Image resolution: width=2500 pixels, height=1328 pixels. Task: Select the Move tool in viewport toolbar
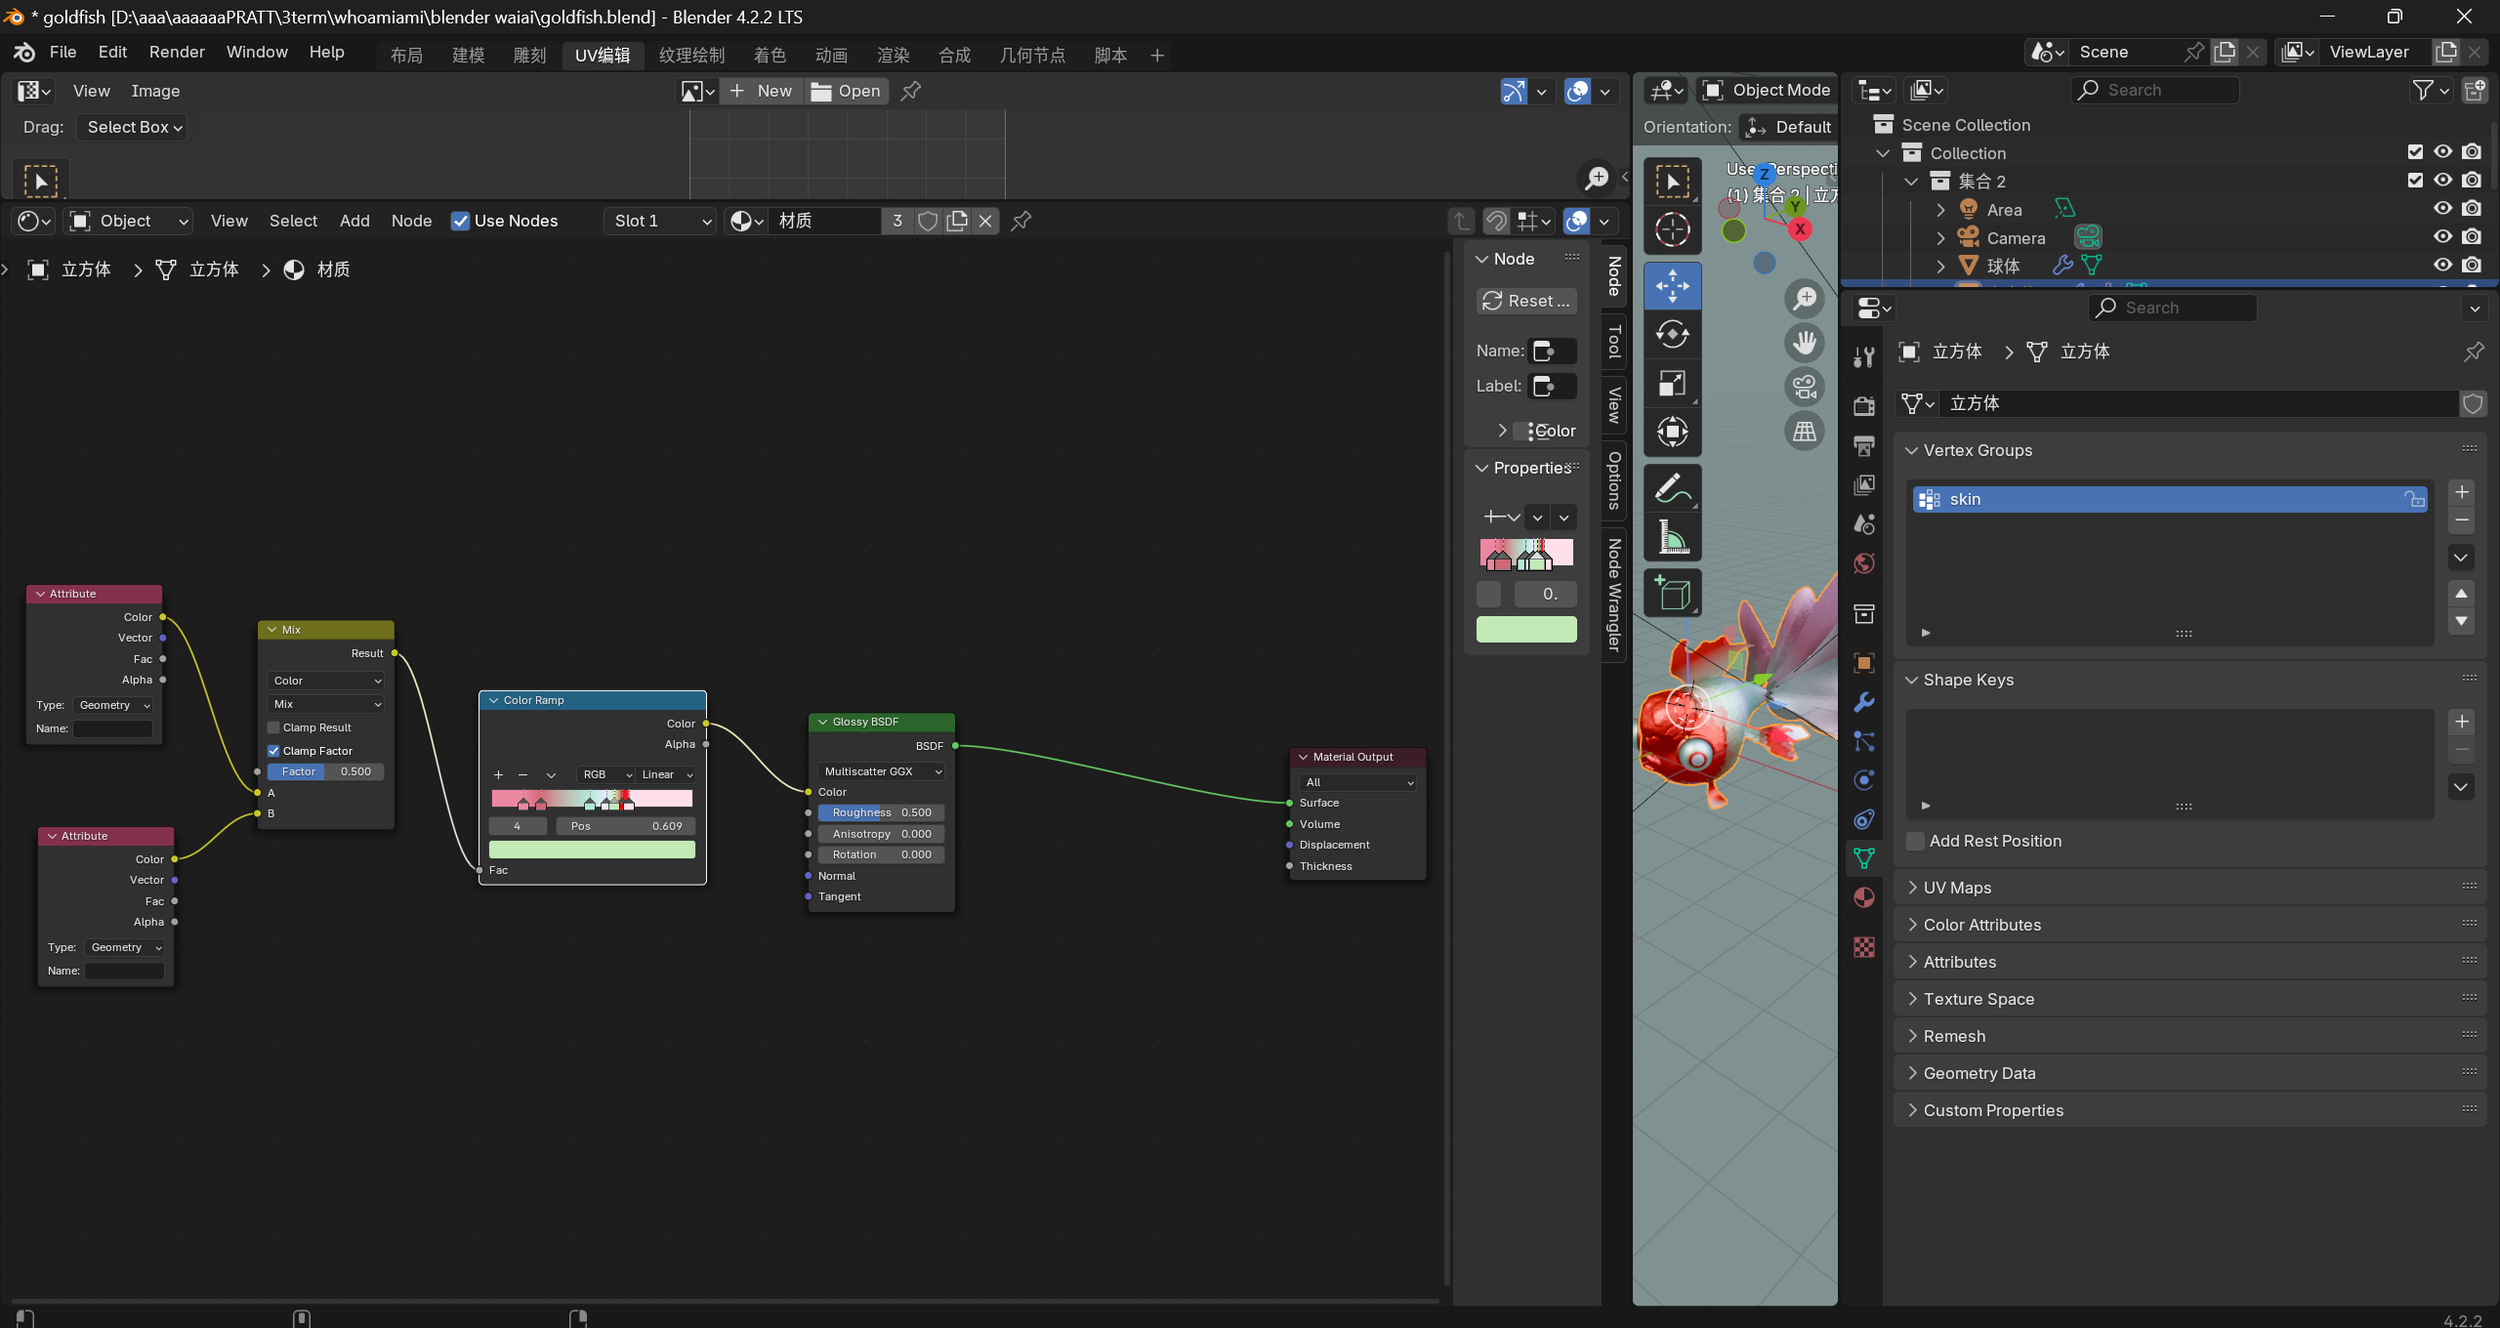1671,286
